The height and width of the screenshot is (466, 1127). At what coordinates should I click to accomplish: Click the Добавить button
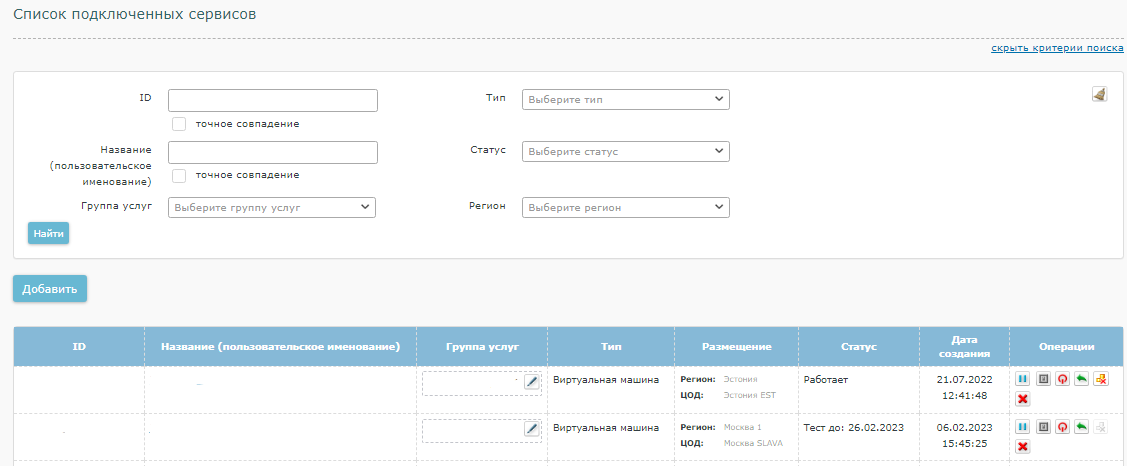tap(50, 289)
